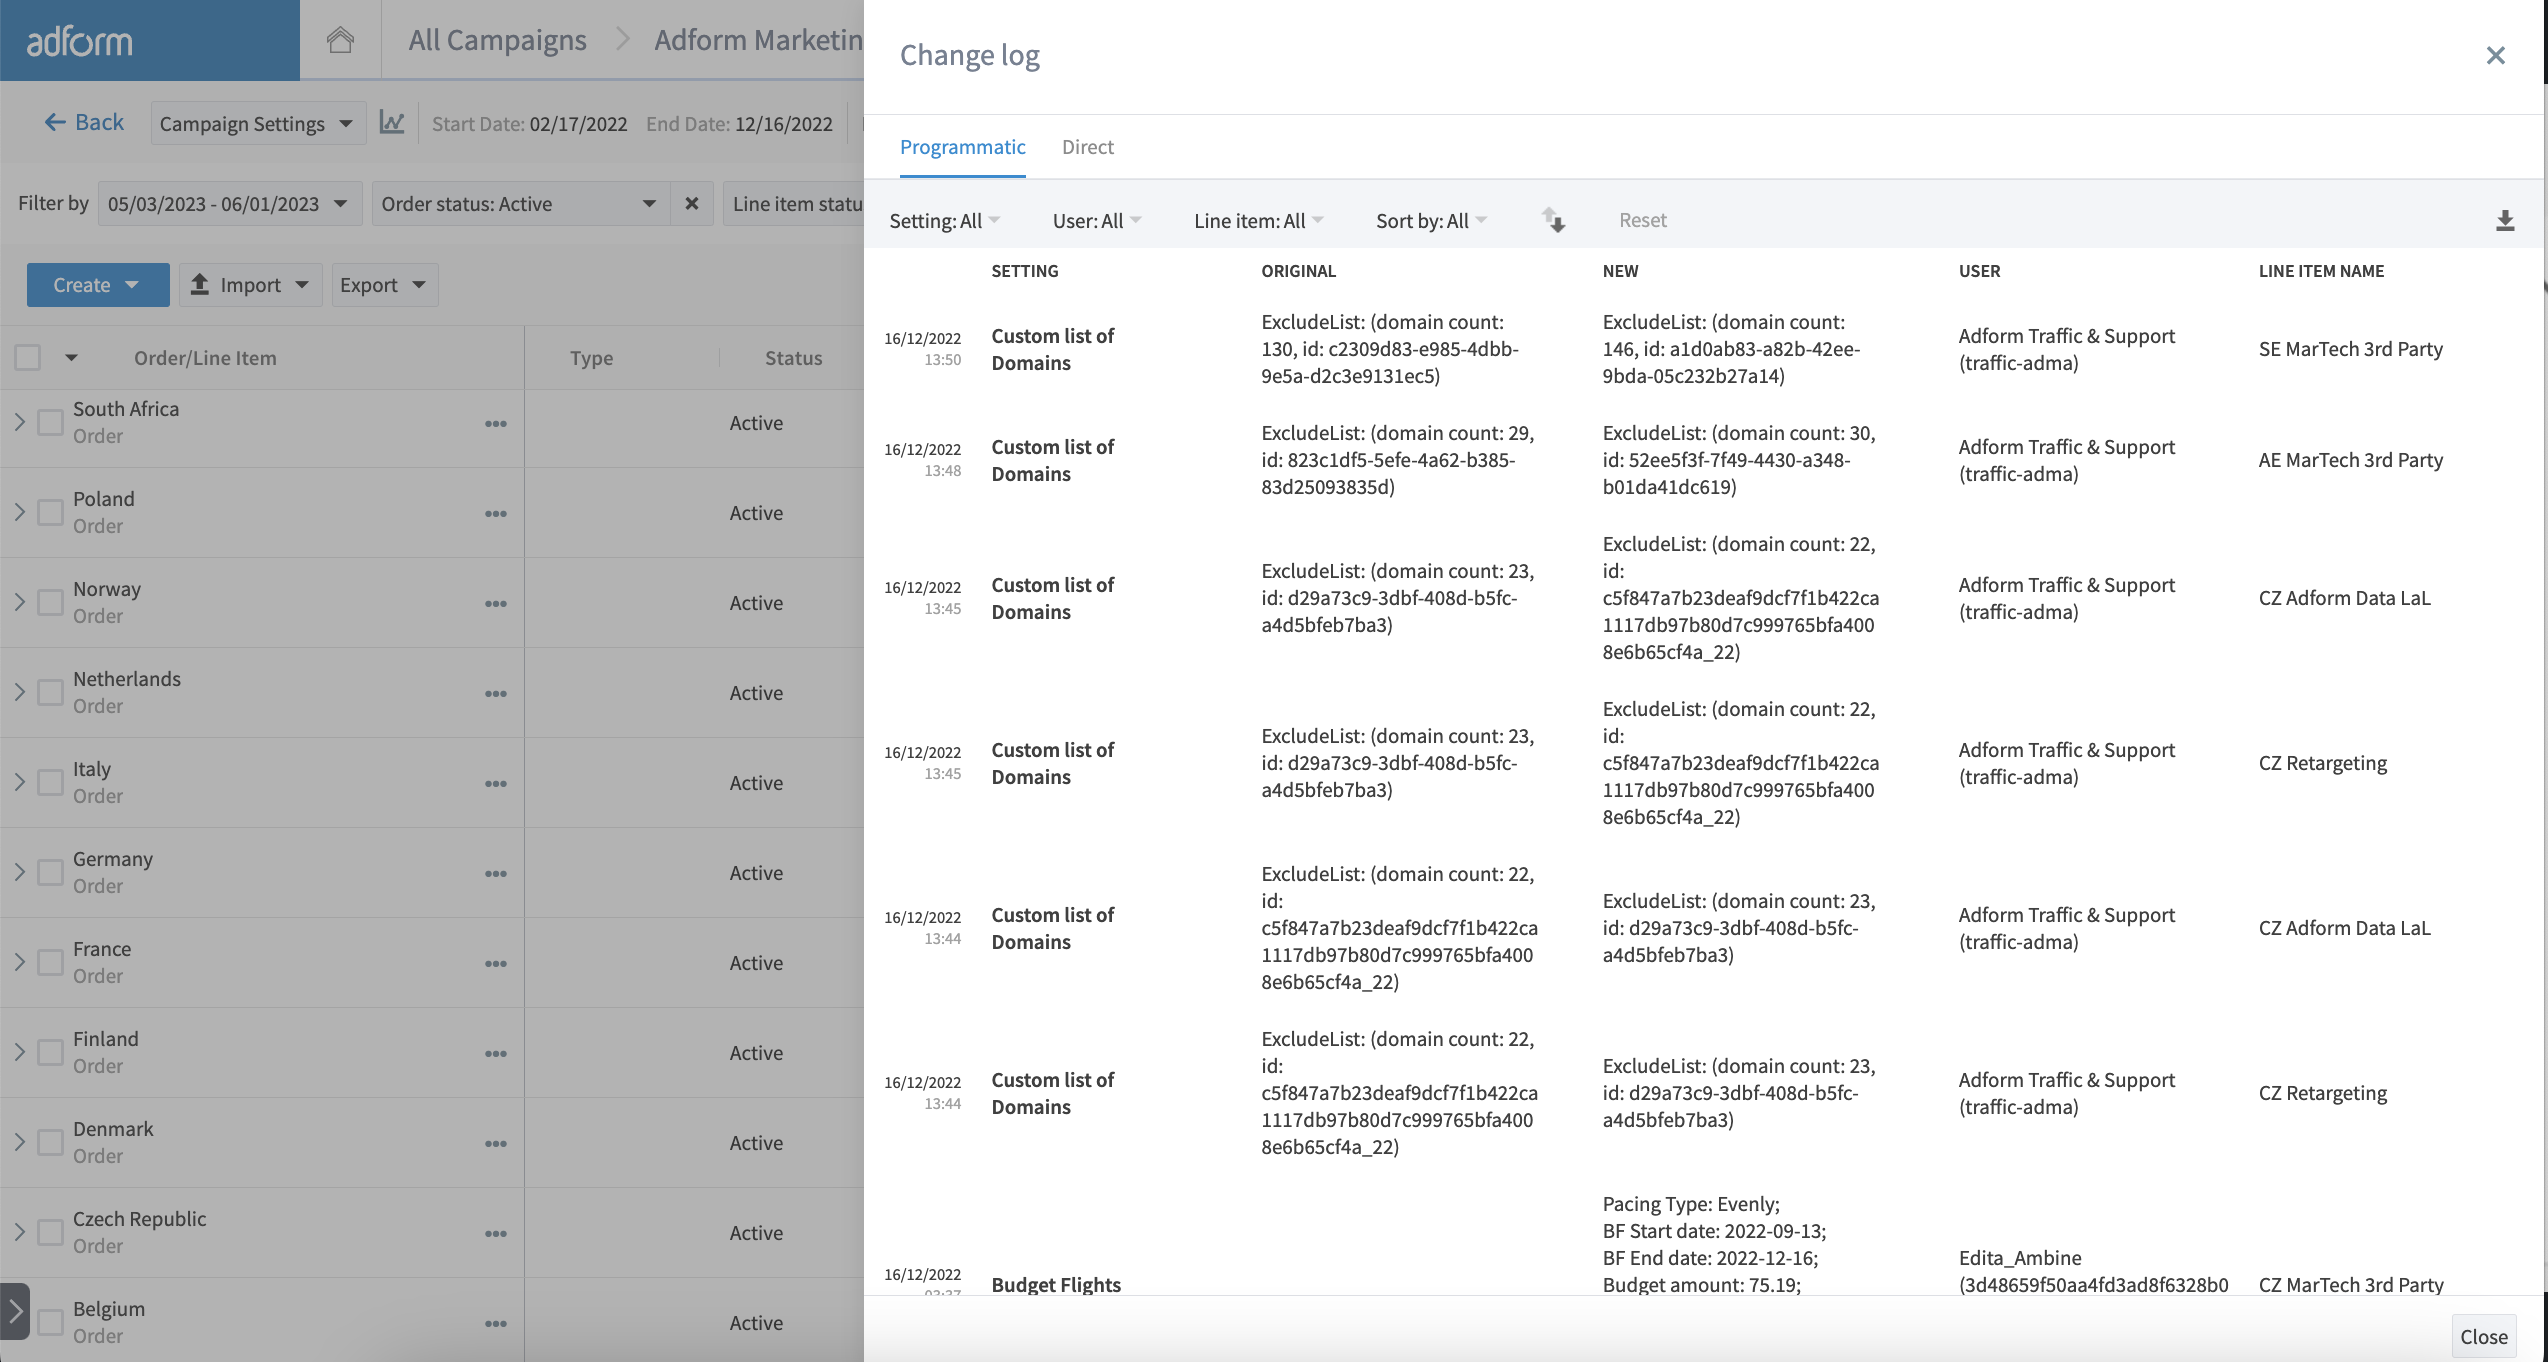Expand the left side panel arrow
The width and height of the screenshot is (2548, 1362).
point(14,1311)
